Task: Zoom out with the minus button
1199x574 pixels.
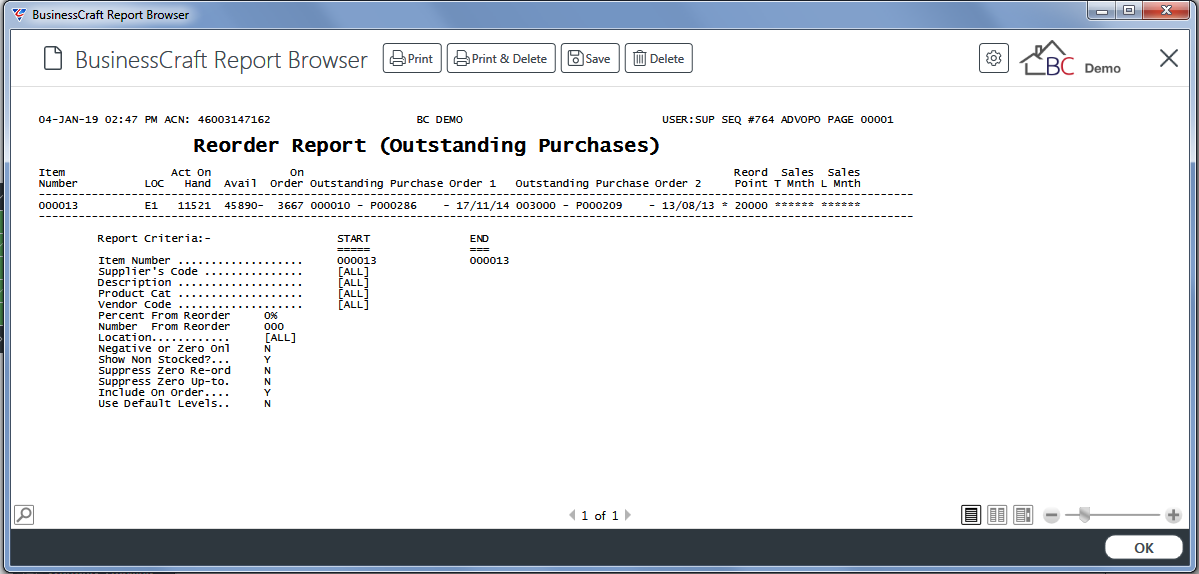Action: [1052, 516]
